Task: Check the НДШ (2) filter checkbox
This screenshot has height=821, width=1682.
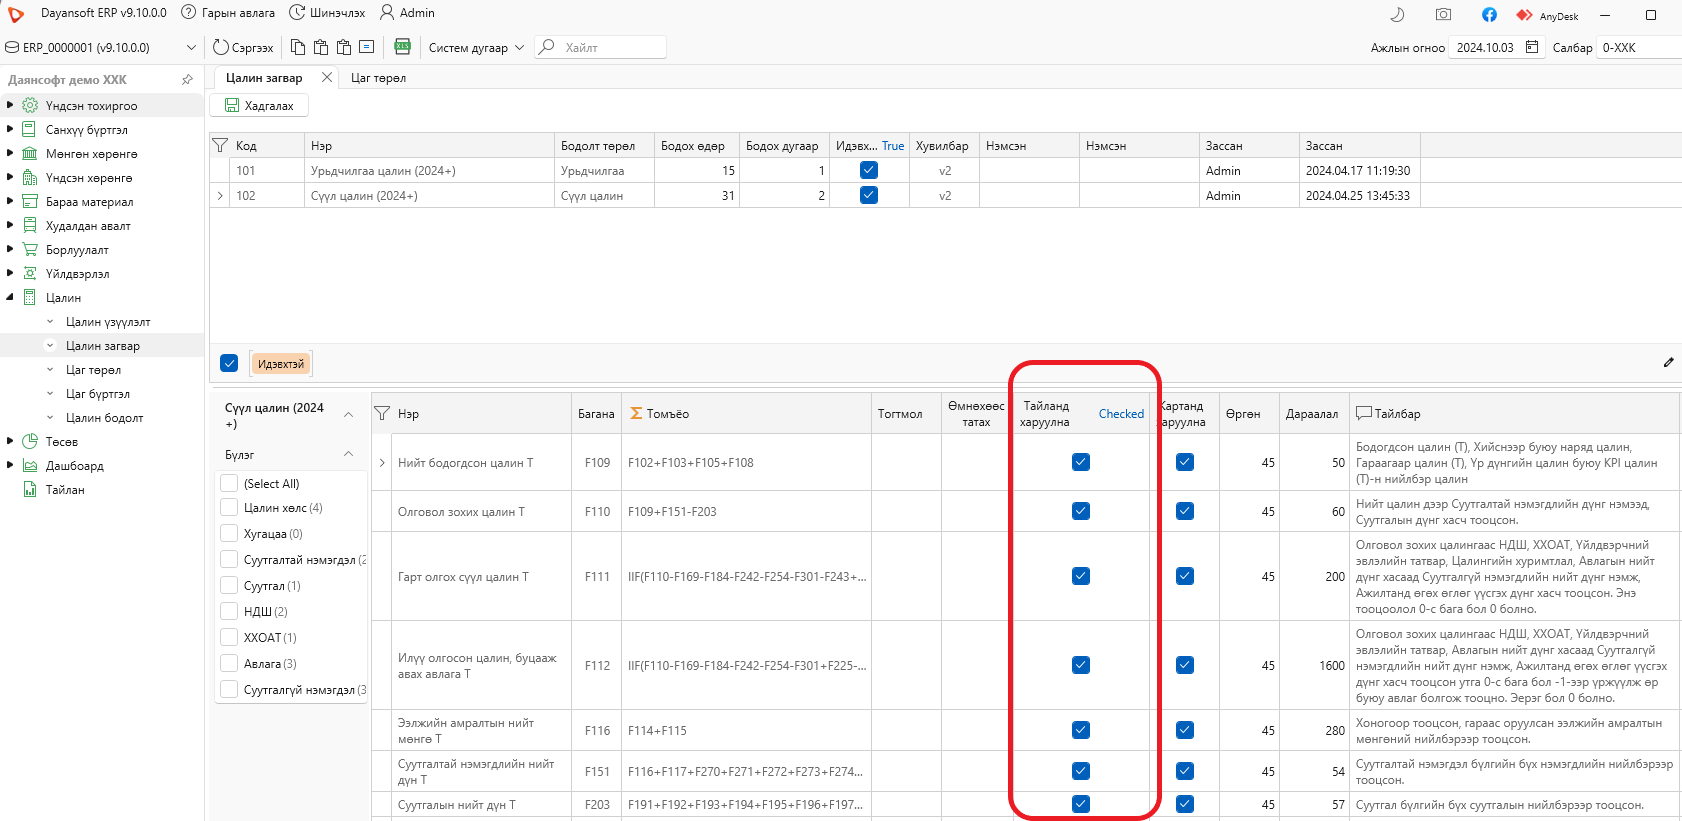Action: [x=228, y=611]
